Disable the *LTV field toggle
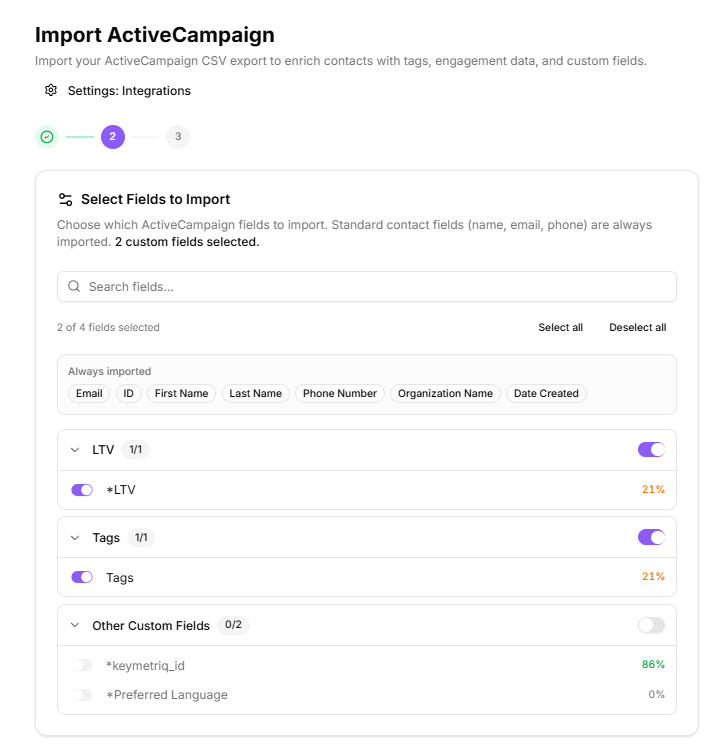Viewport: 721px width, 747px height. coord(82,490)
